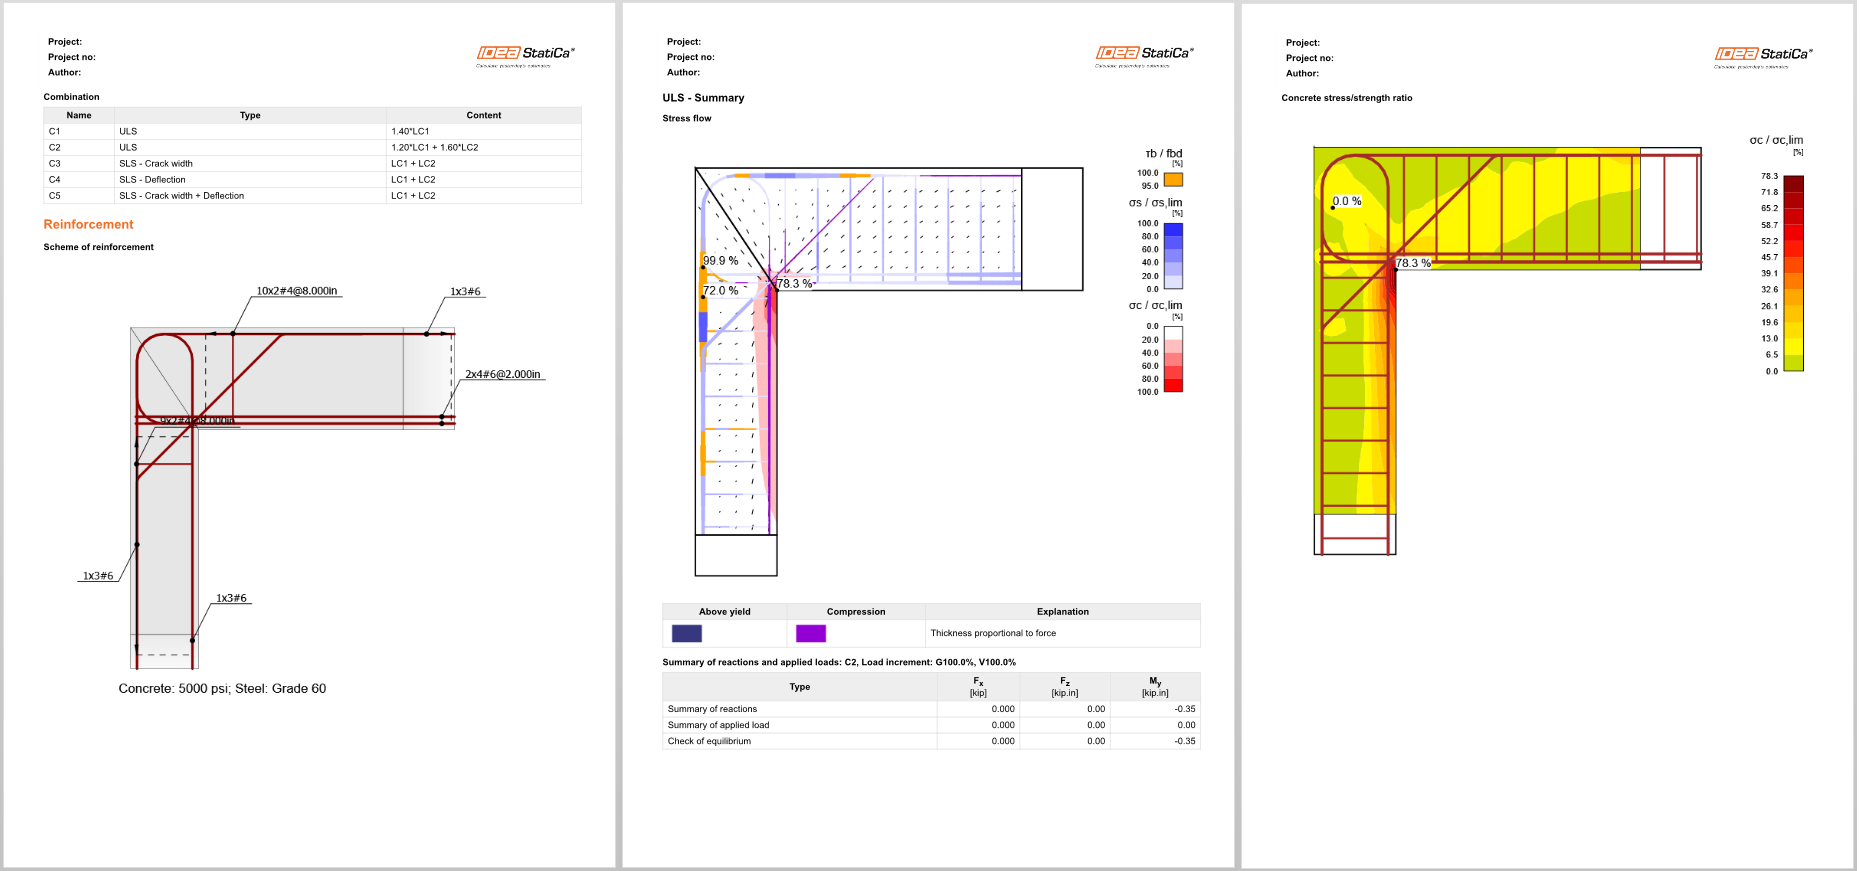Click the Content column header in the Combination table

[484, 116]
